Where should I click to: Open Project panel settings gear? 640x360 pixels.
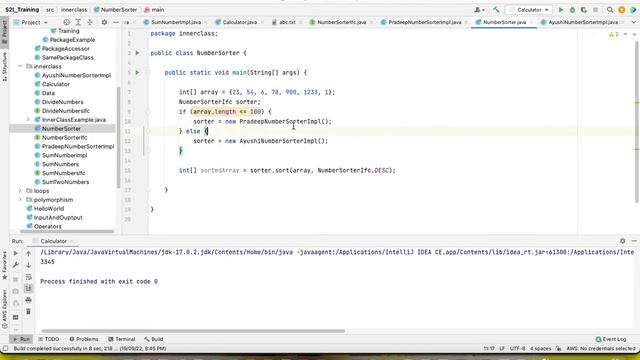coord(104,22)
